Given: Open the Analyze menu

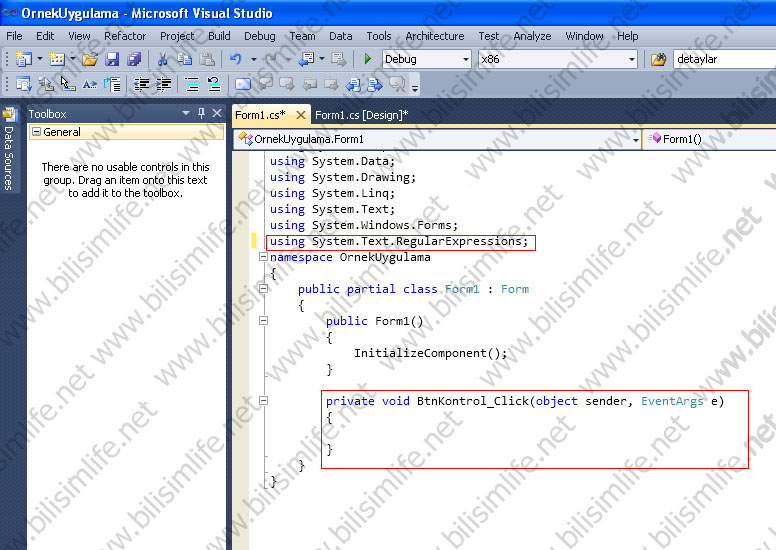Looking at the screenshot, I should [x=532, y=36].
